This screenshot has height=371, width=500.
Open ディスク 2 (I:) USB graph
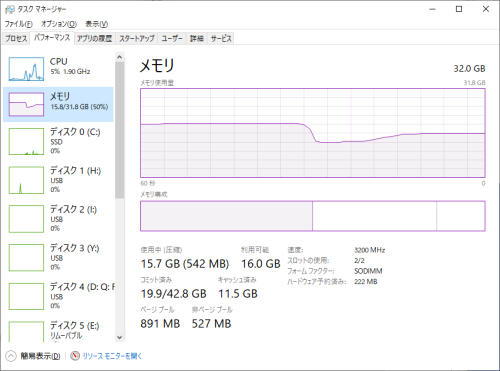tap(26, 219)
